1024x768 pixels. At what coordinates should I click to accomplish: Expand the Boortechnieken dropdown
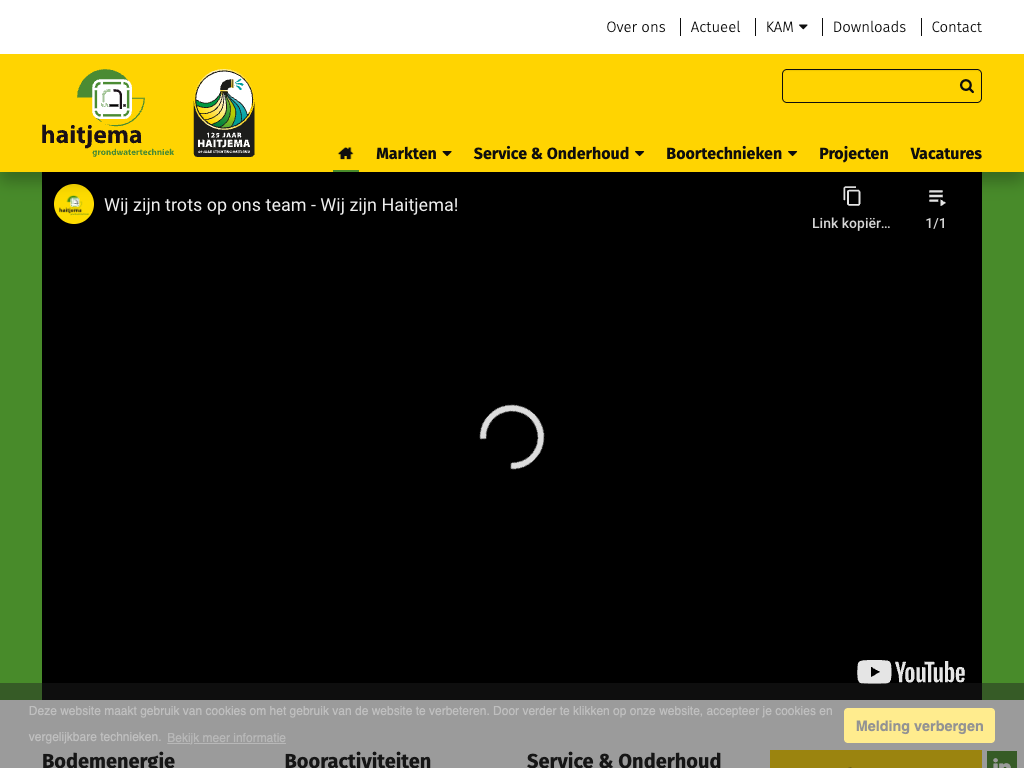click(731, 153)
